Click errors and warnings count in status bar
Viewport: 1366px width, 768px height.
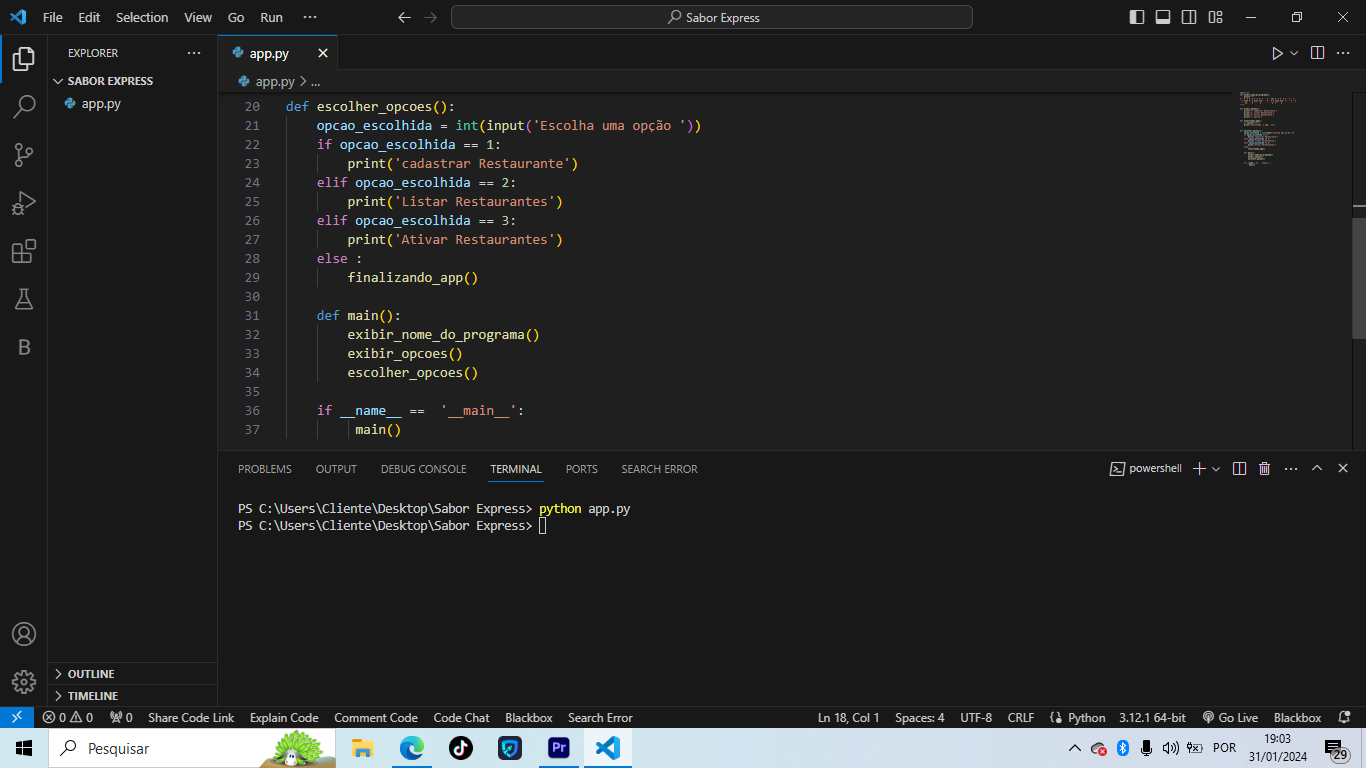[x=68, y=717]
